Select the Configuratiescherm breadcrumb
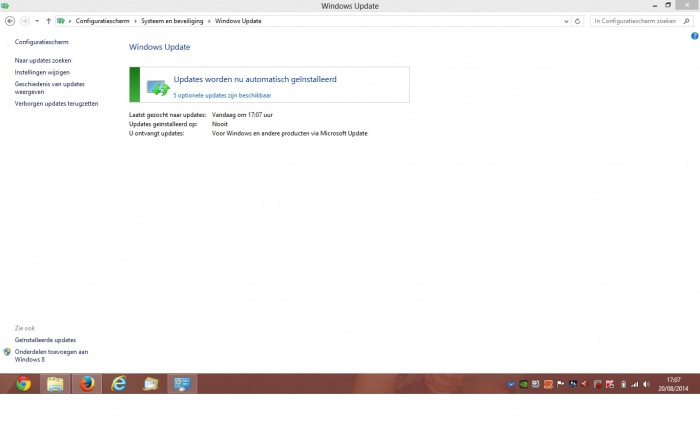 pos(102,21)
